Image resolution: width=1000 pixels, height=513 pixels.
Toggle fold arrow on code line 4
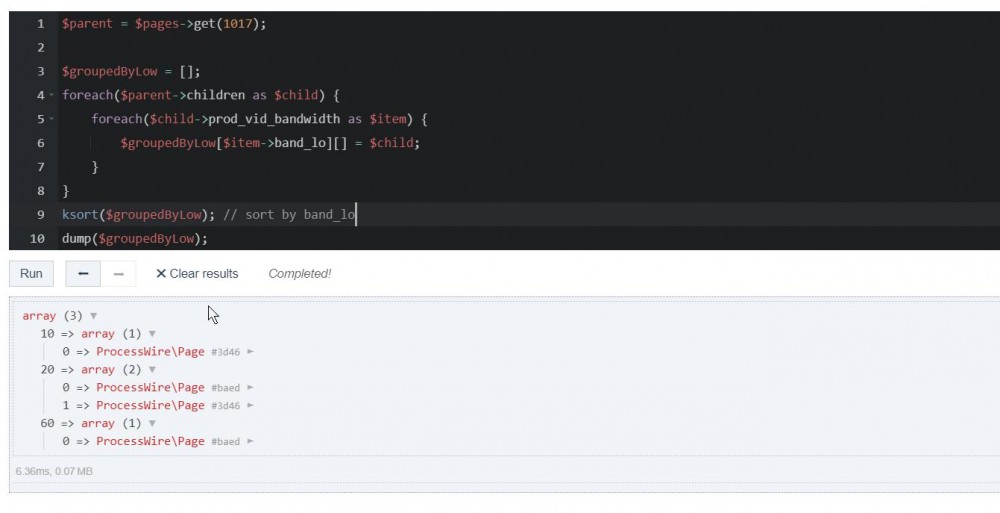pos(51,96)
